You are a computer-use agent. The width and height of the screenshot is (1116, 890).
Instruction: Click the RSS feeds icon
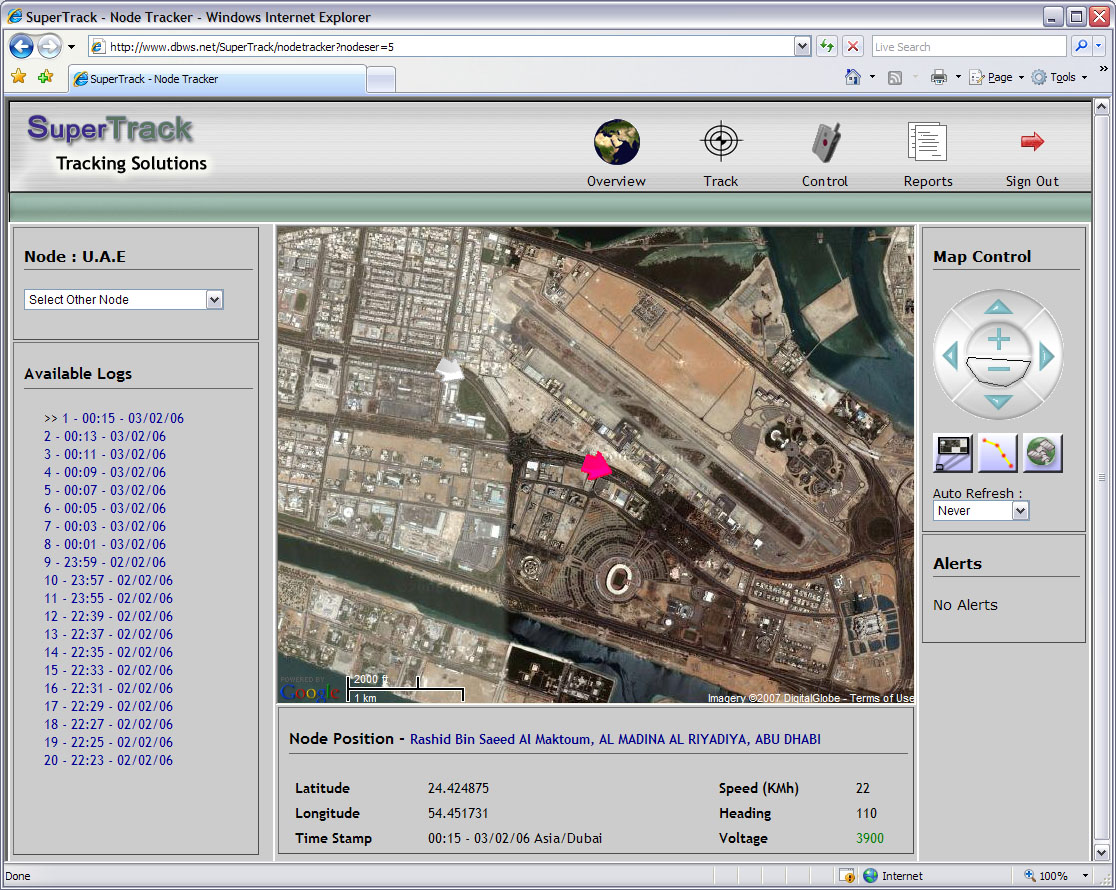(x=895, y=78)
